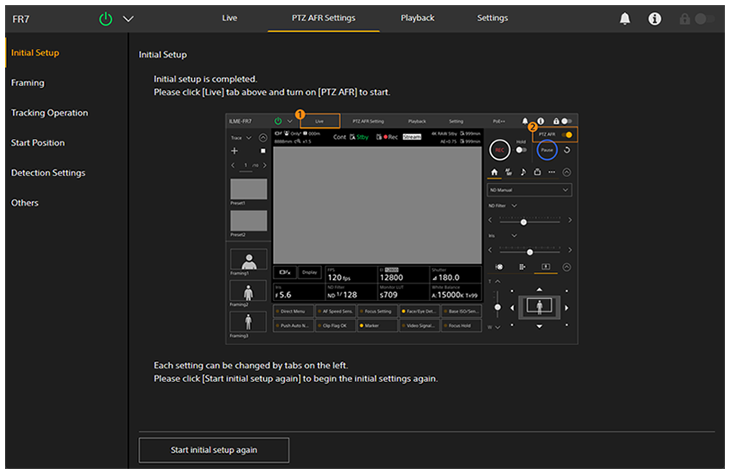Click the green power icon beside FR7

tap(106, 19)
